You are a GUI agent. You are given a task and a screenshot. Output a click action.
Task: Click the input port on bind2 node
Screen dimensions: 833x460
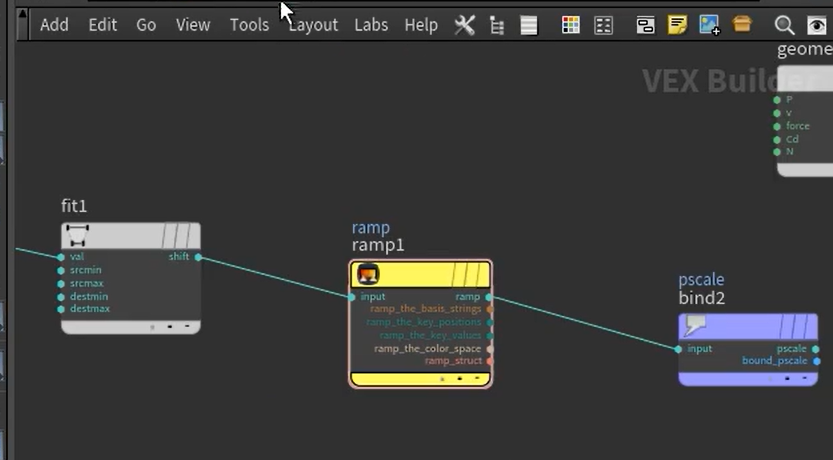678,349
